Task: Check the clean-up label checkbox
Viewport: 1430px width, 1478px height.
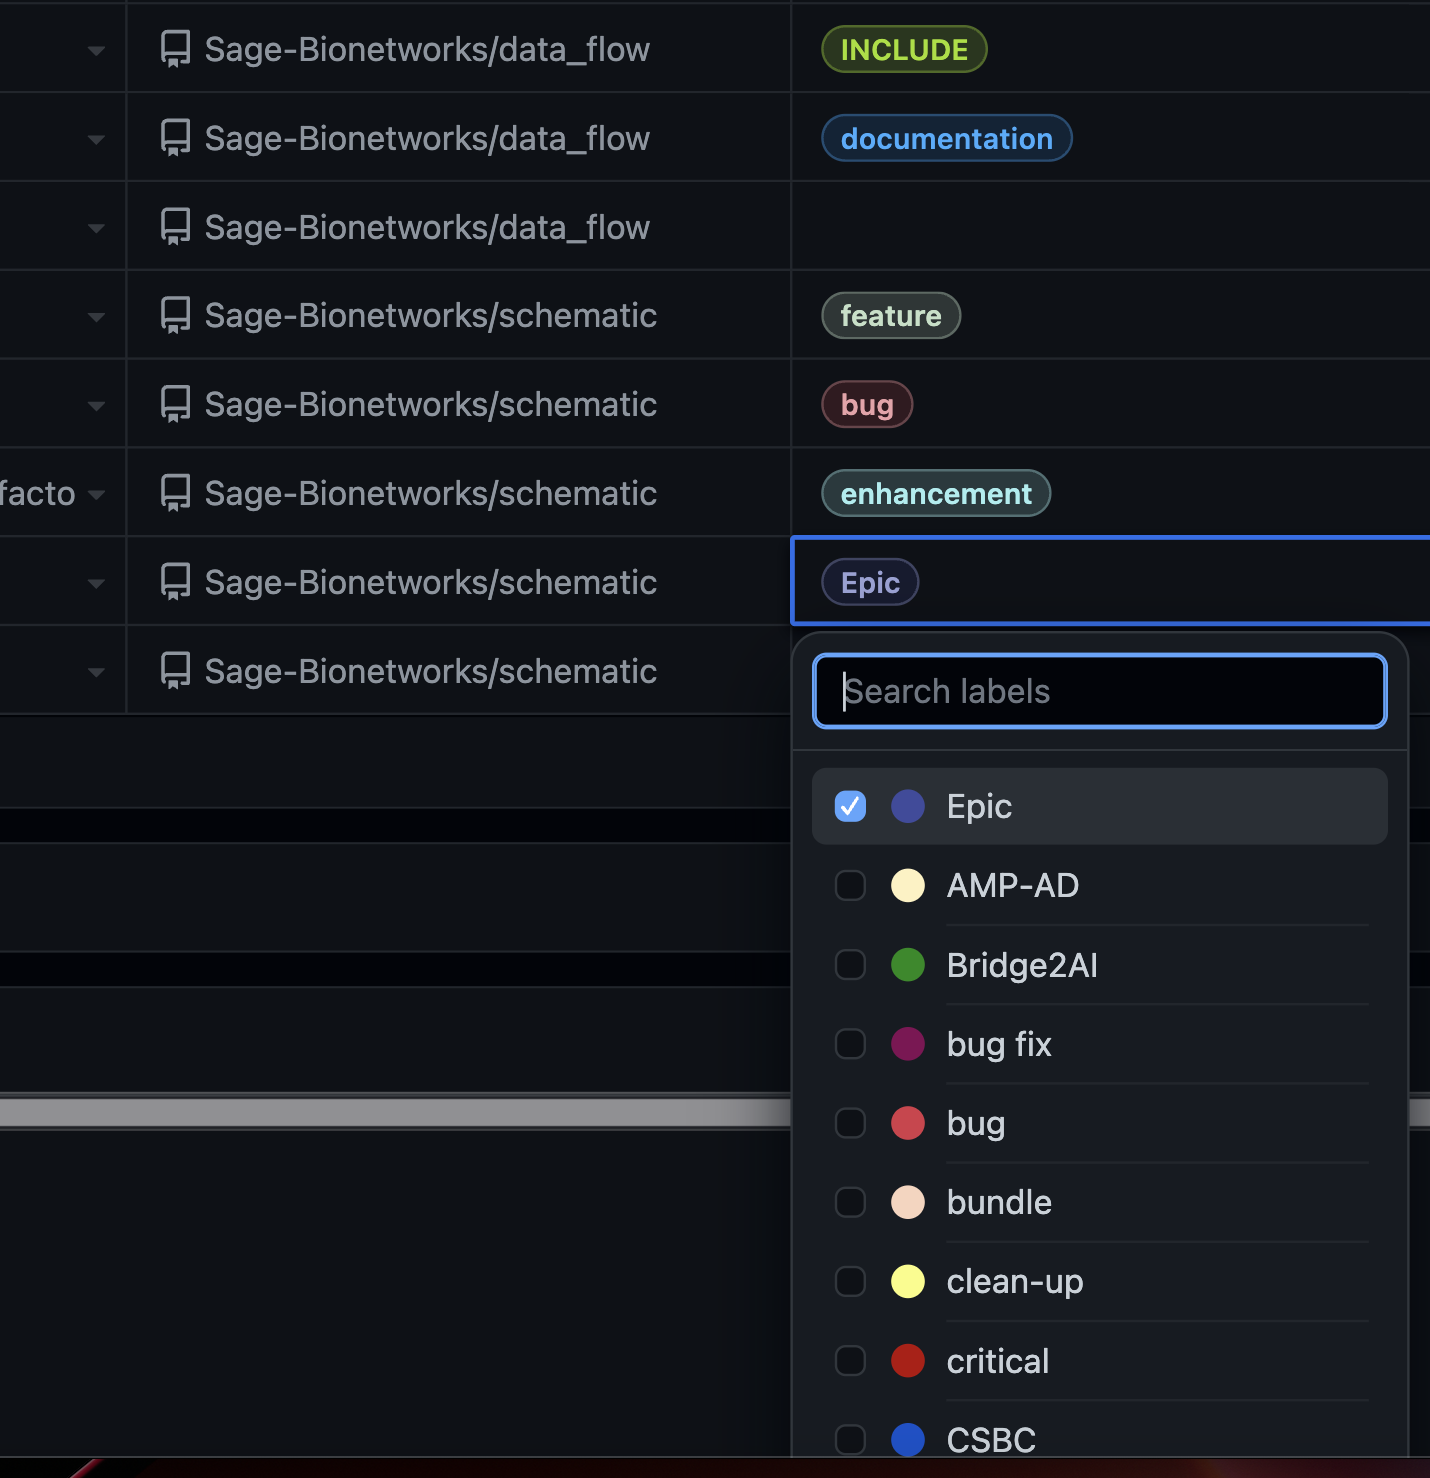Action: point(850,1281)
